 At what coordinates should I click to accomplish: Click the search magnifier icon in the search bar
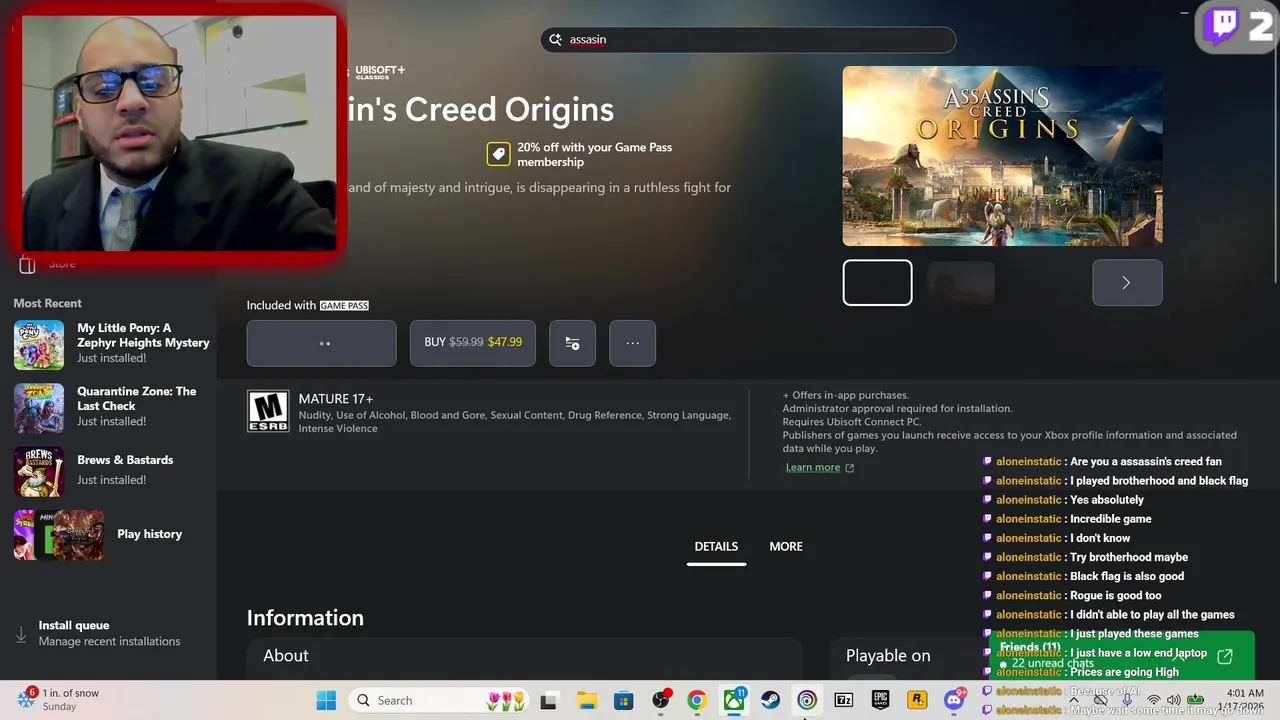(555, 40)
